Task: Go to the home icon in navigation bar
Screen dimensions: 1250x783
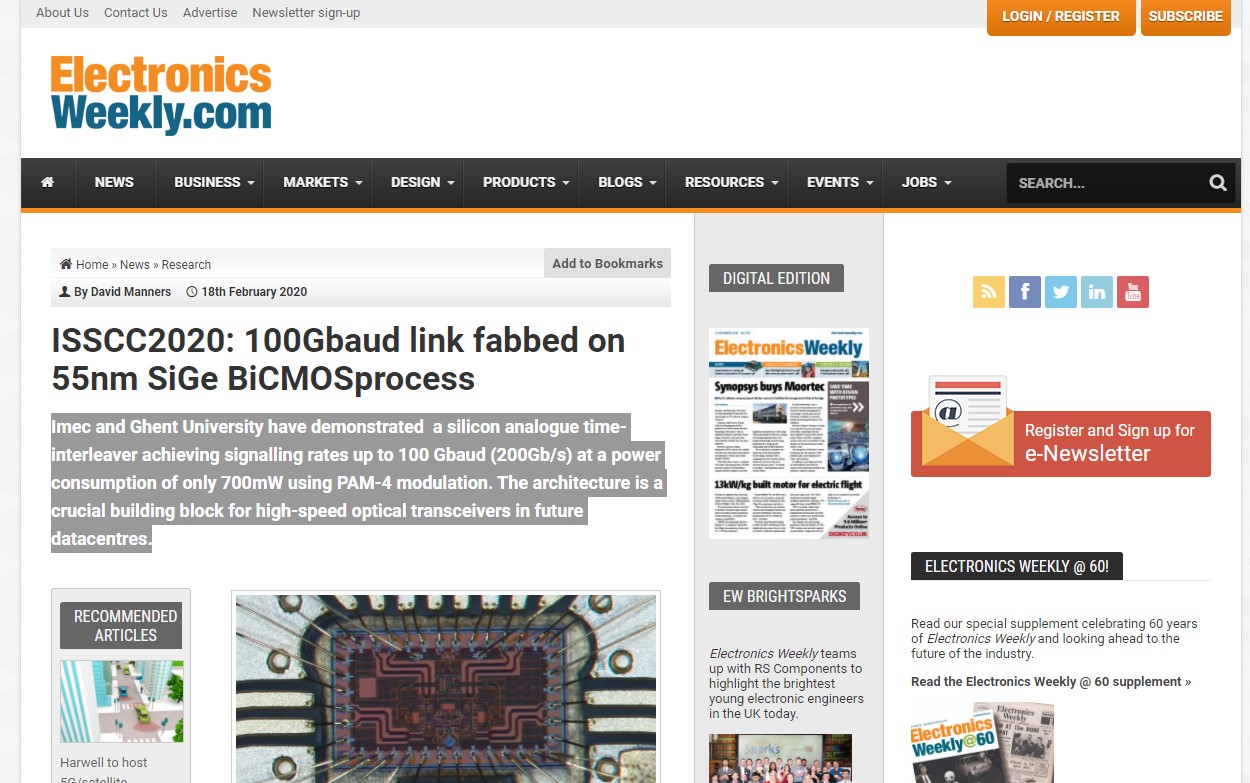Action: 48,182
